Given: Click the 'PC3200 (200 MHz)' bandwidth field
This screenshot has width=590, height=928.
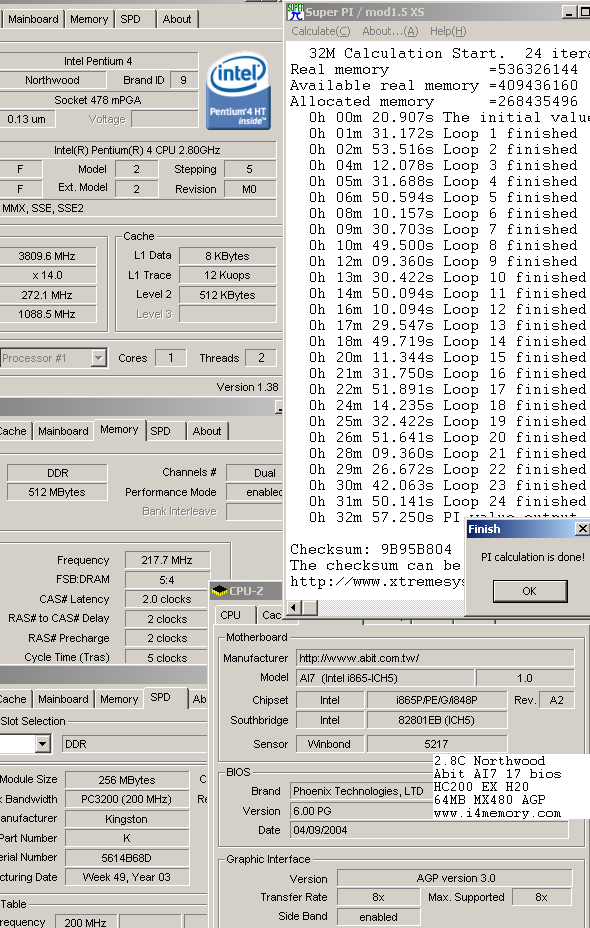Looking at the screenshot, I should (127, 799).
